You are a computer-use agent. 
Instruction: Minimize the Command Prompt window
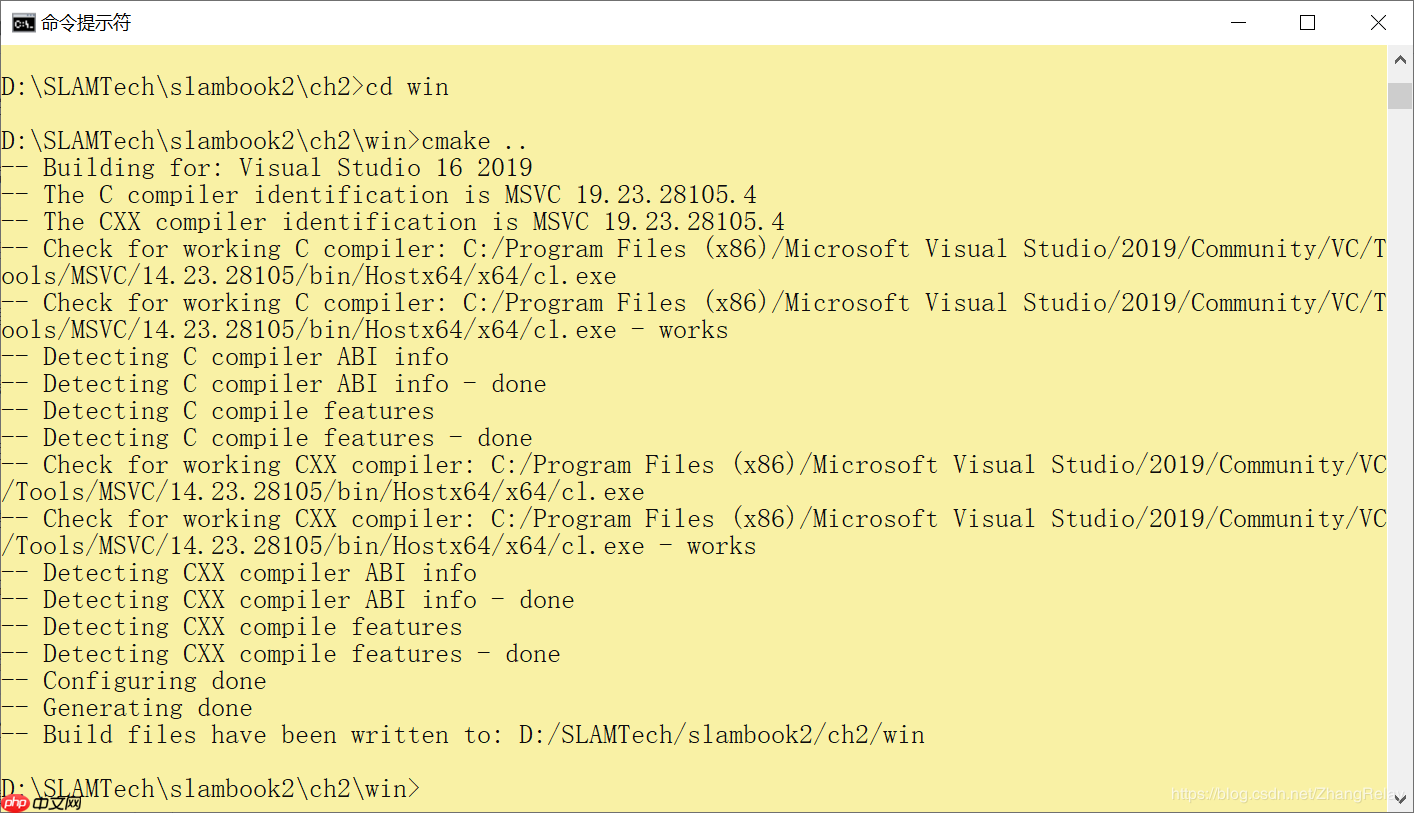point(1236,23)
